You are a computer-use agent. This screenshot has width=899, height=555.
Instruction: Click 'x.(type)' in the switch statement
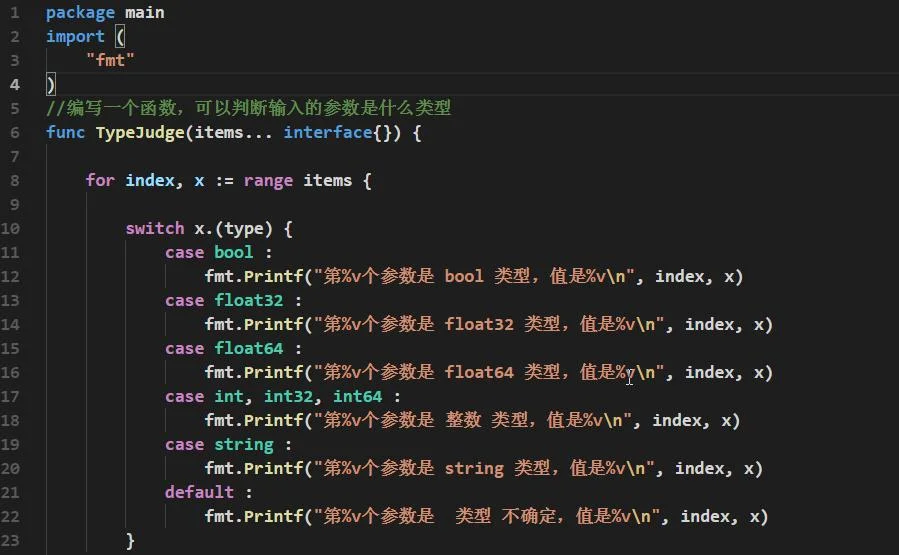pos(233,229)
